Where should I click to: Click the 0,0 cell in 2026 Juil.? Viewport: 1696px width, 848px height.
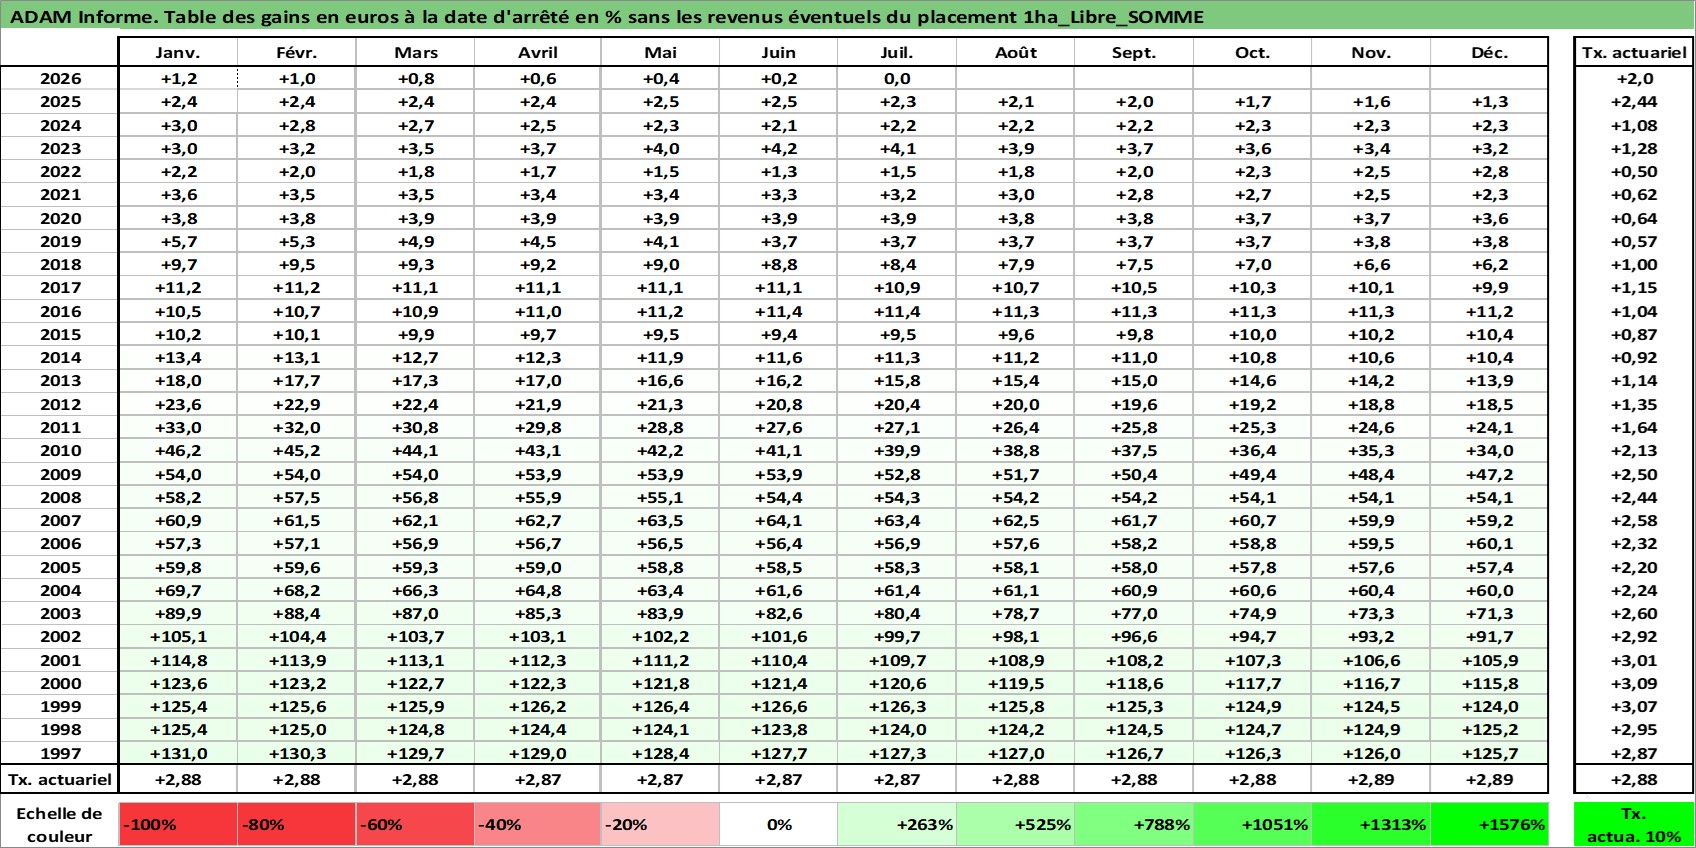(897, 78)
